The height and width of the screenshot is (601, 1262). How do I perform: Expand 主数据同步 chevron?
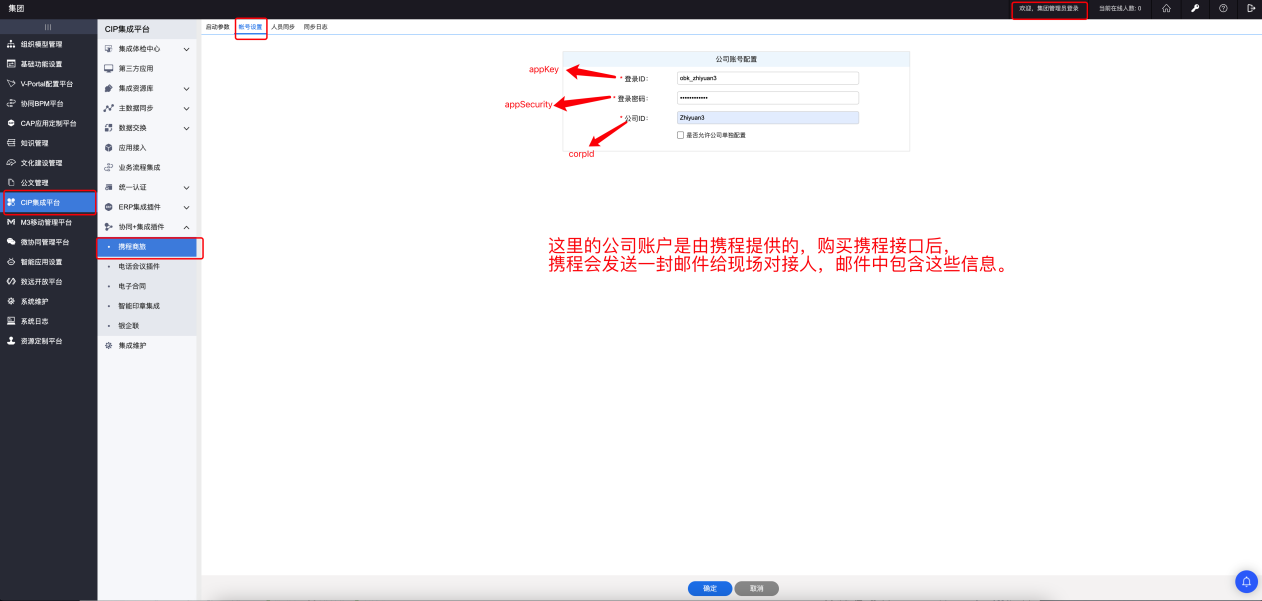click(x=186, y=108)
